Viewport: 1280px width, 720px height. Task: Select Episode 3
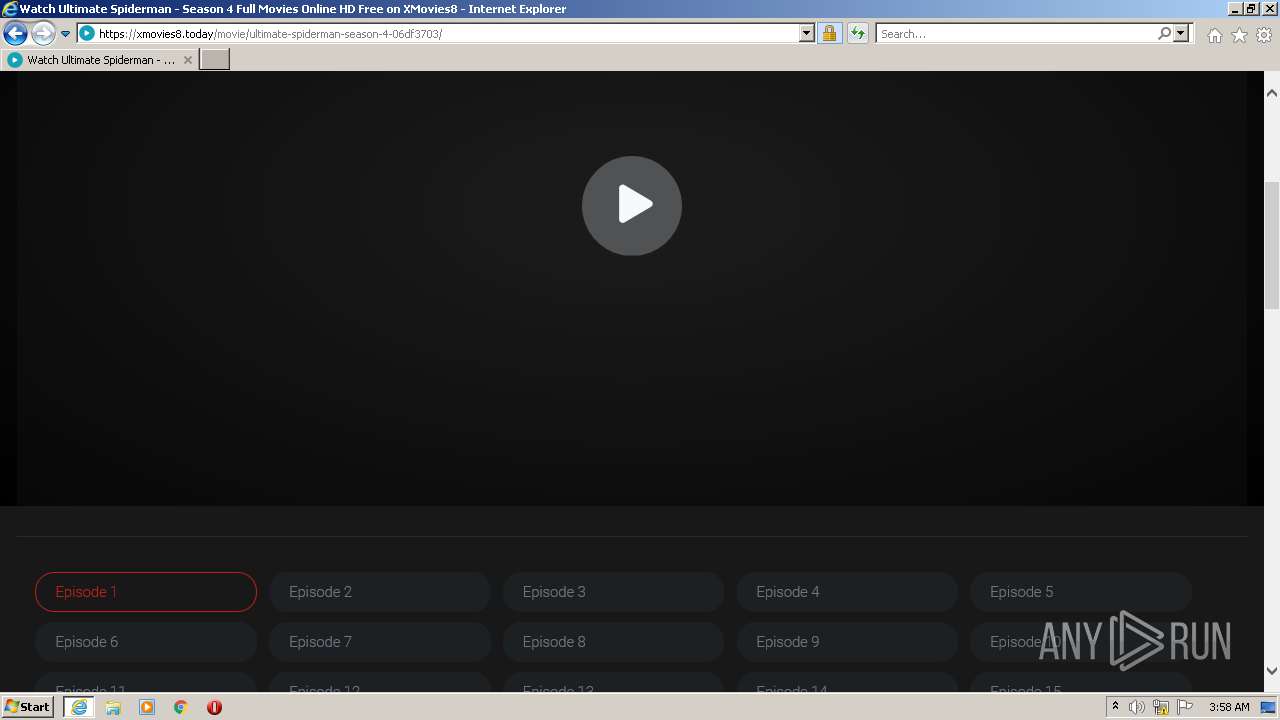click(x=613, y=592)
